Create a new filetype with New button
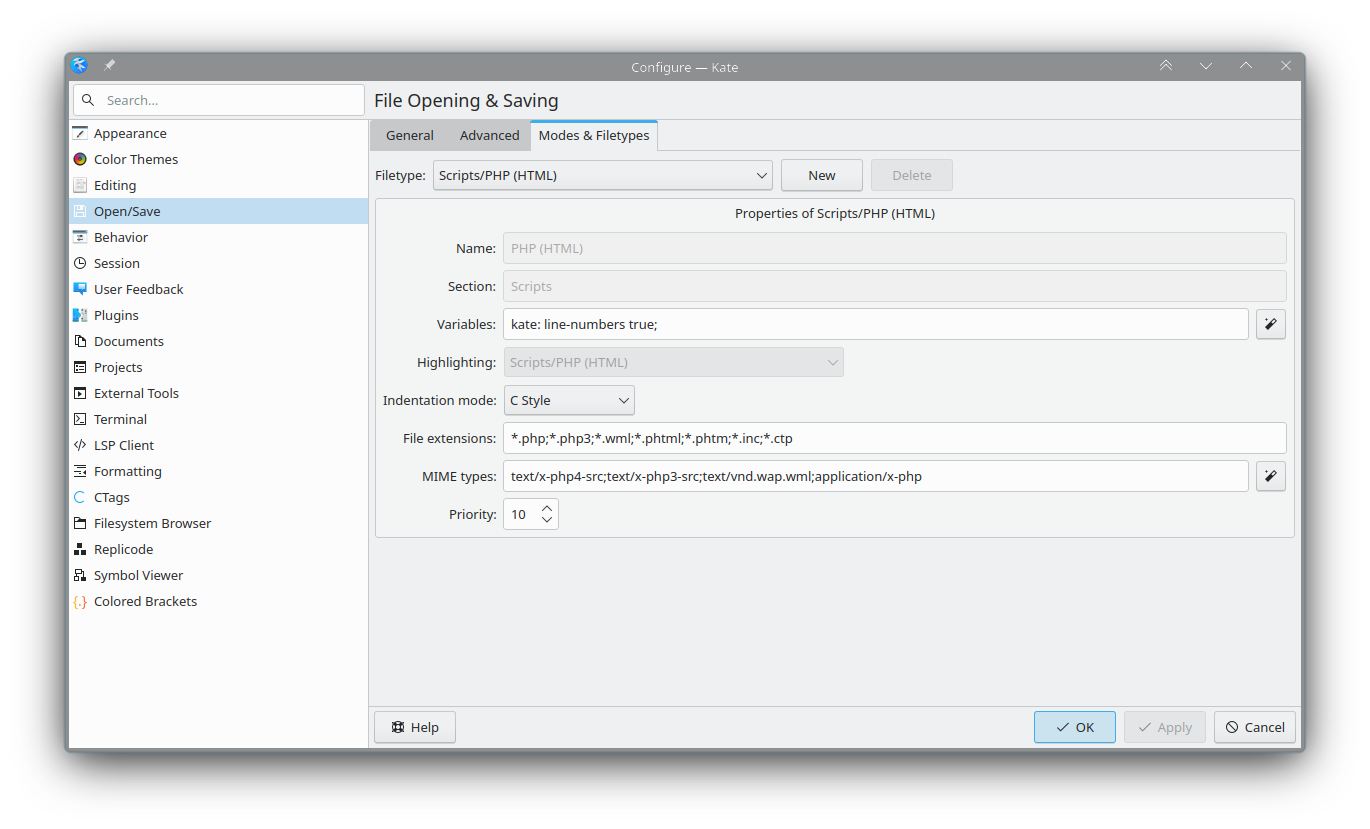1370x829 pixels. click(822, 175)
